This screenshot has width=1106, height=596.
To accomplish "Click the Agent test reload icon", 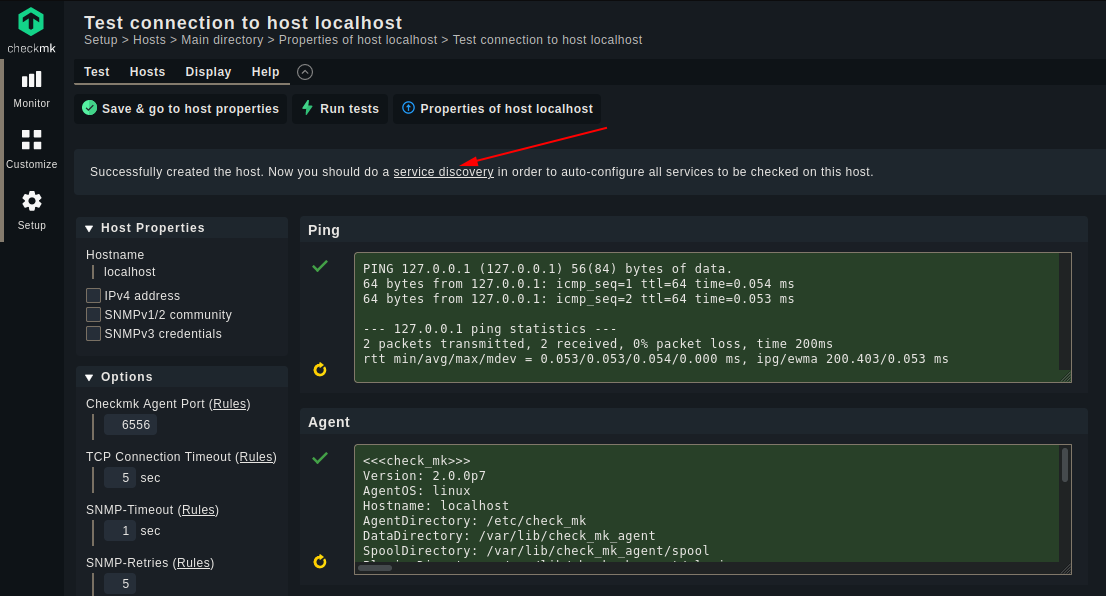I will 320,561.
